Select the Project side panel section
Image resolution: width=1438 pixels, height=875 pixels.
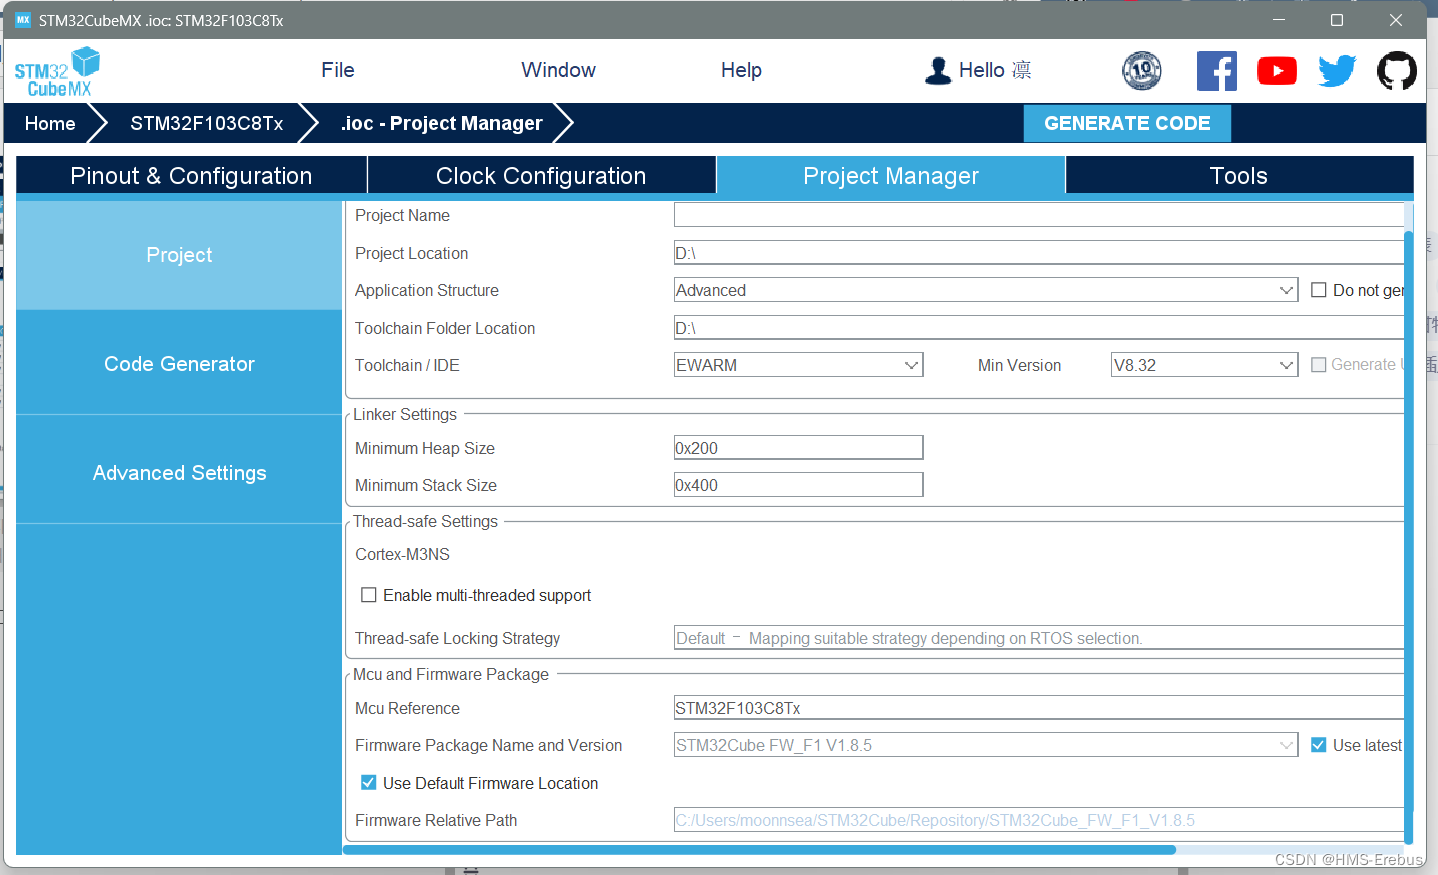pos(179,255)
